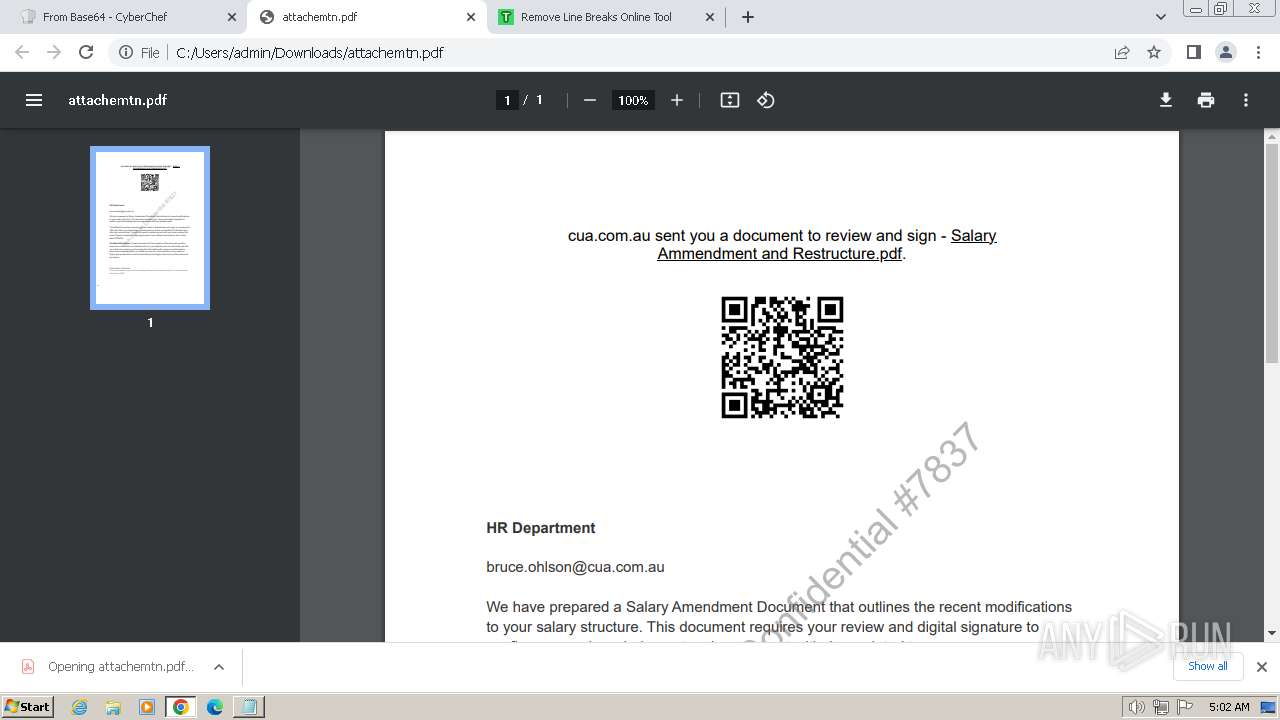Open the media player taskbar icon
This screenshot has height=720, width=1280.
(147, 707)
